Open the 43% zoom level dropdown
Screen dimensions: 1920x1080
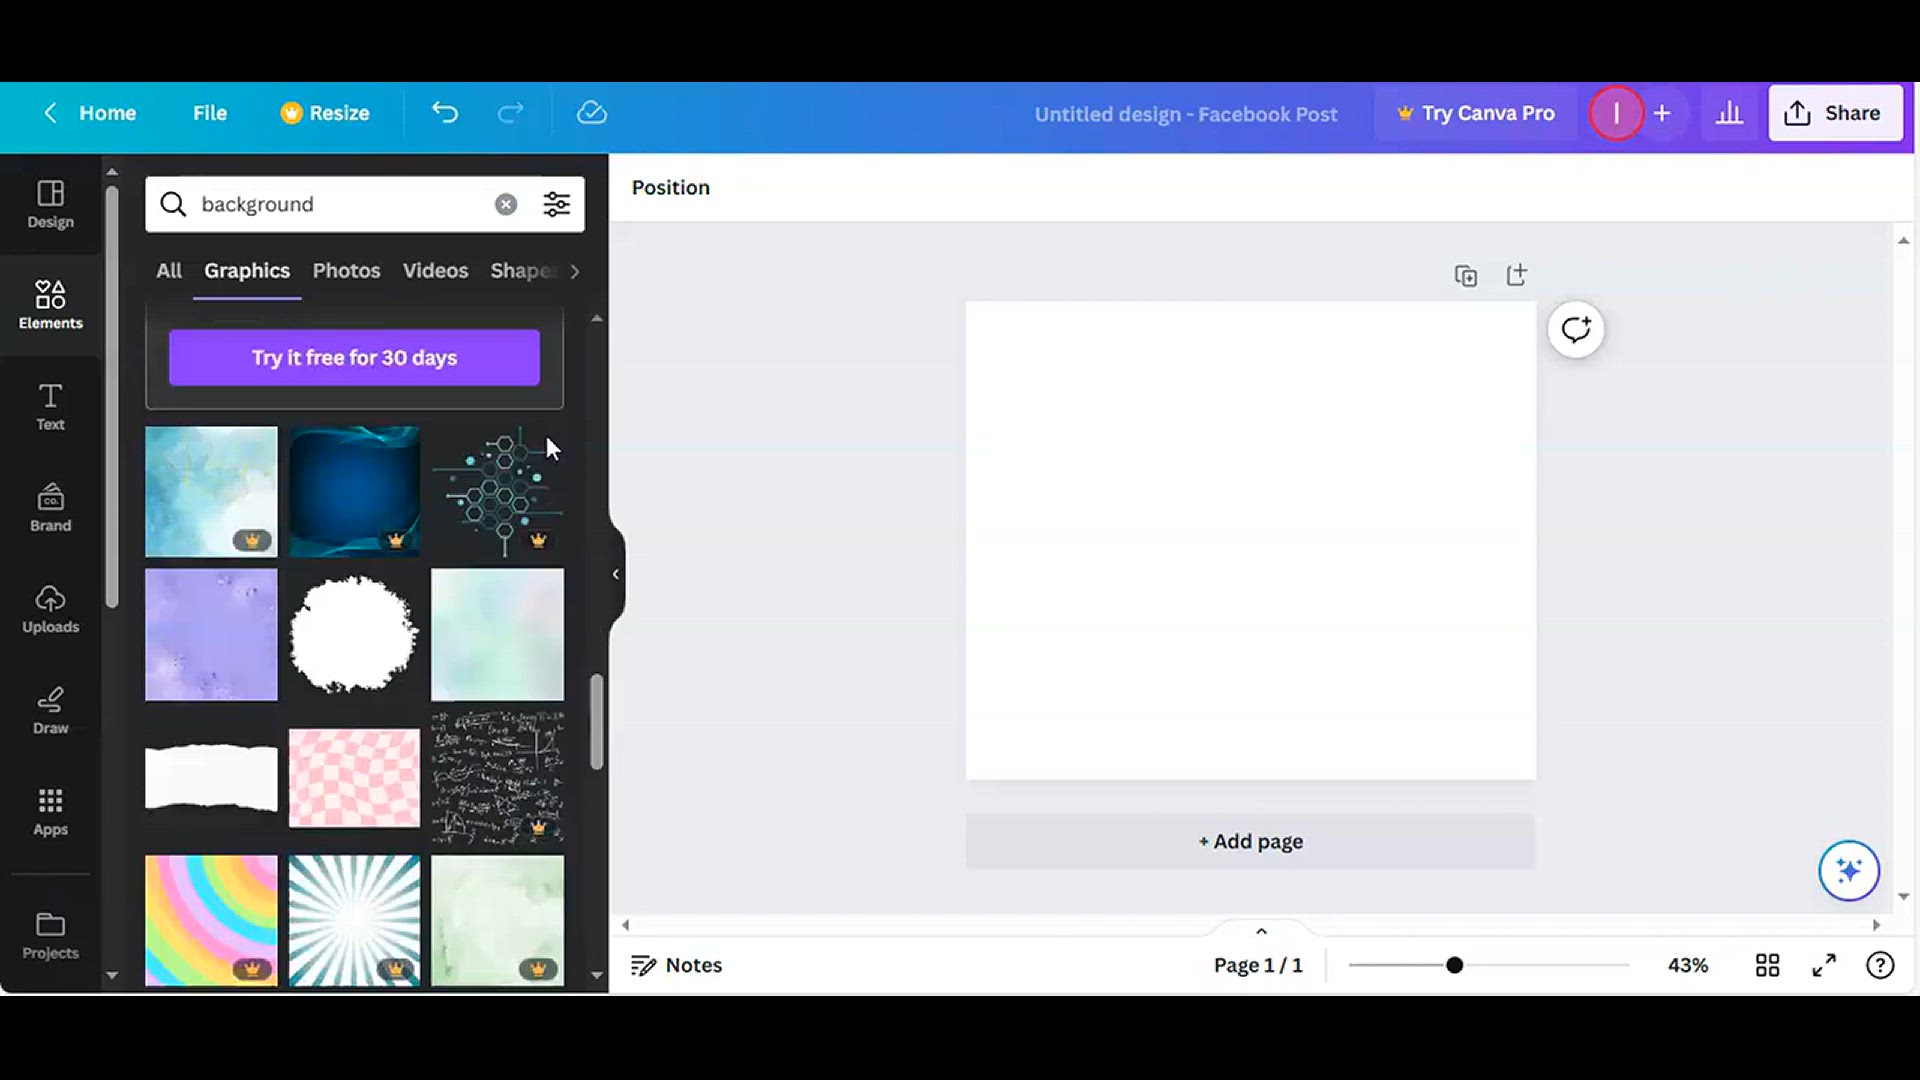[1688, 965]
